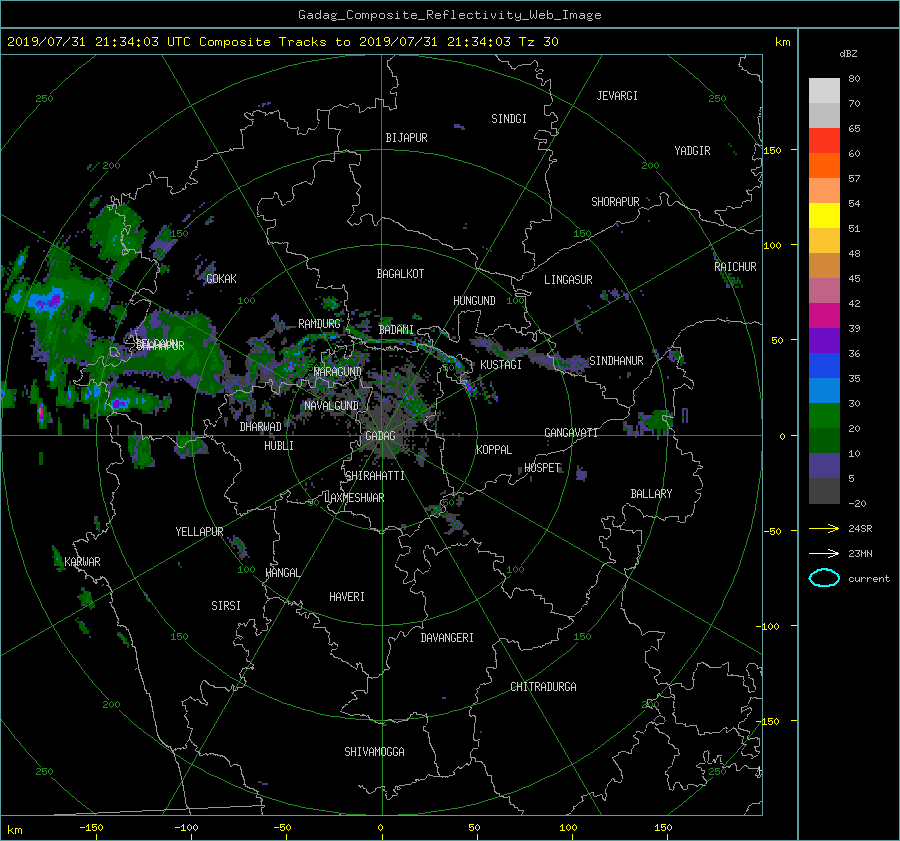Image resolution: width=900 pixels, height=841 pixels.
Task: Click the KARWAR city label
Action: click(82, 562)
